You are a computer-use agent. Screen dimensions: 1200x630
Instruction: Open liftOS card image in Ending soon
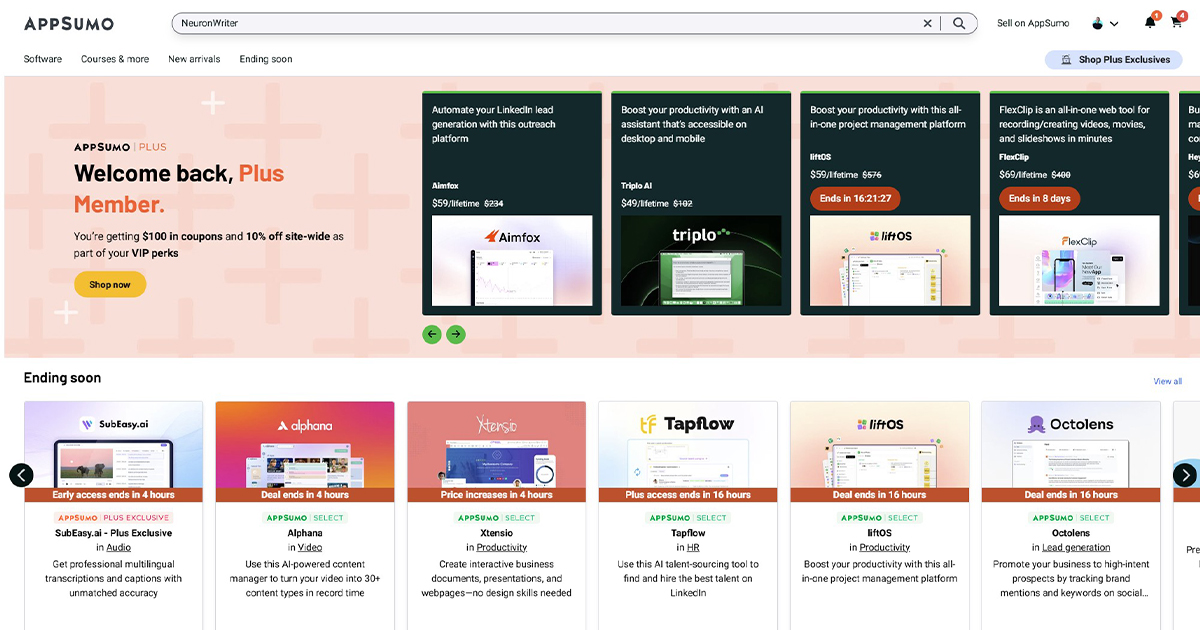879,445
